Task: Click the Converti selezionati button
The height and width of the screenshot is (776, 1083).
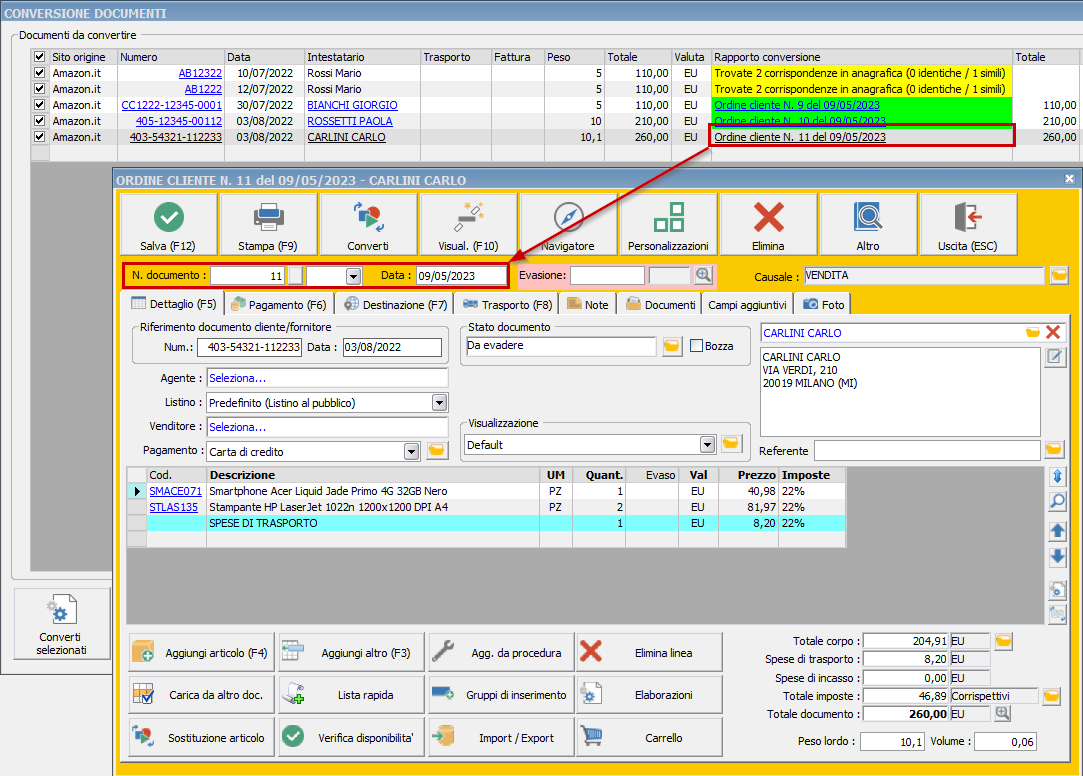Action: (60, 625)
